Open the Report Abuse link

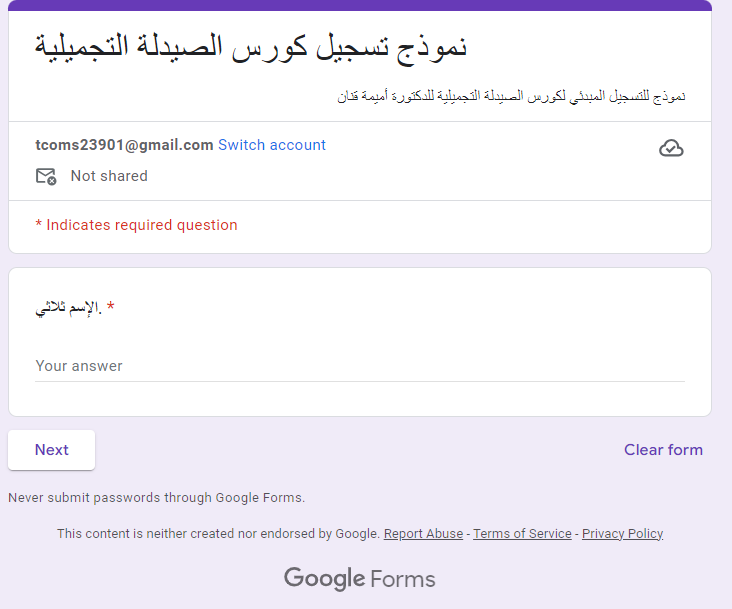tap(423, 533)
